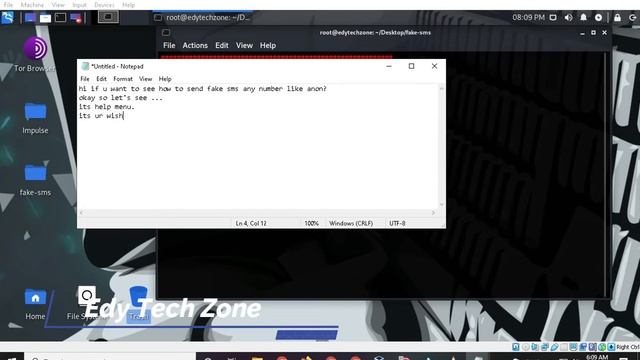This screenshot has height=360, width=640.
Task: Click the power manager tray icon
Action: click(x=598, y=18)
